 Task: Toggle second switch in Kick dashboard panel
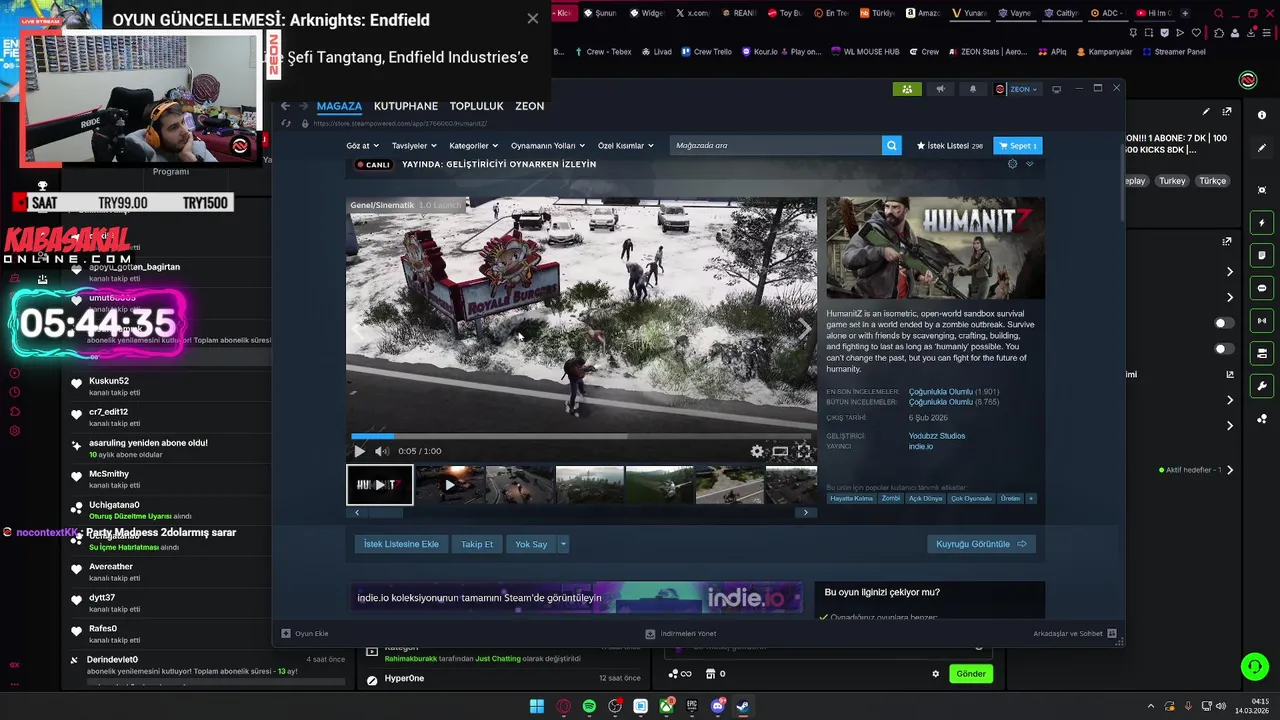point(1224,349)
